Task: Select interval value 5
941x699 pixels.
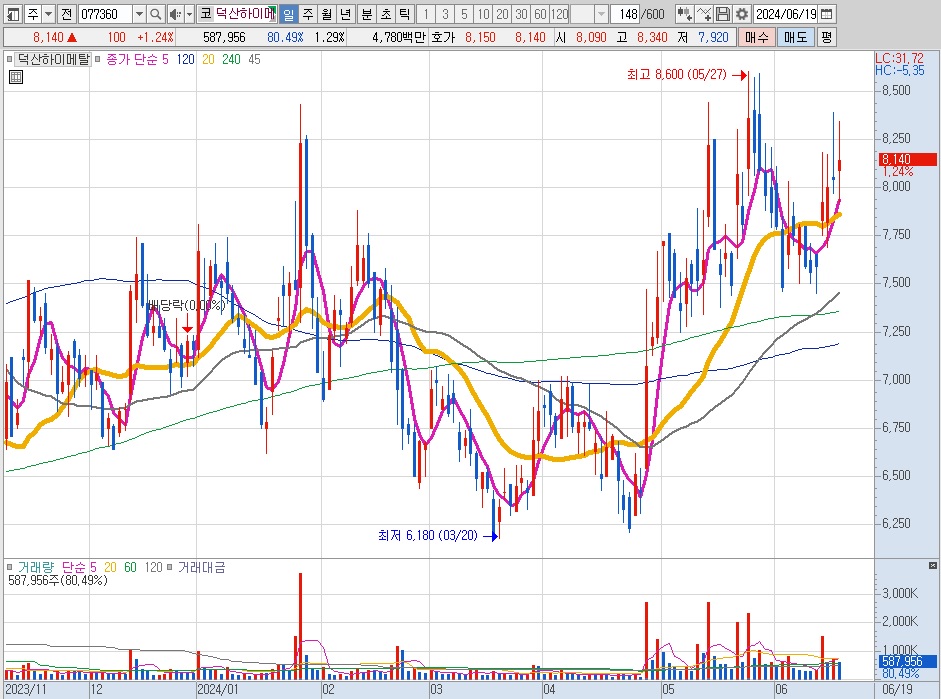Action: pos(464,14)
